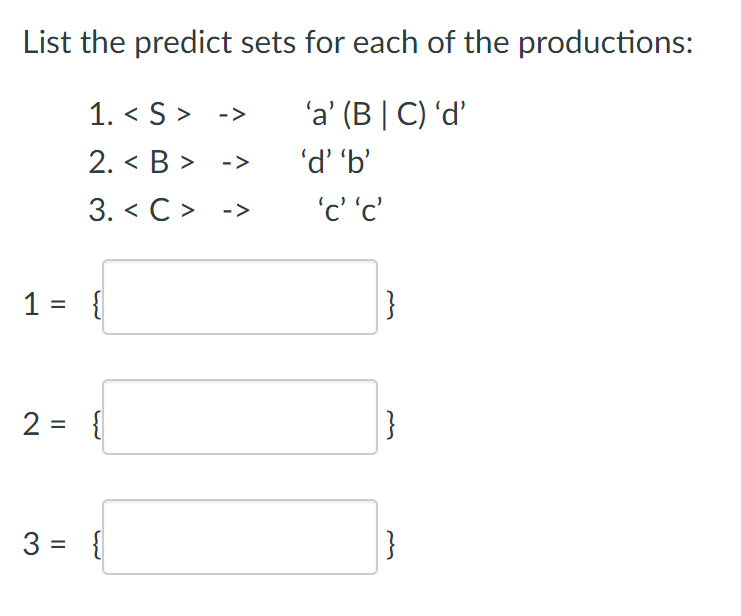This screenshot has height=616, width=741.
Task: Click the < B > nonterminal in production 2
Action: pyautogui.click(x=159, y=162)
